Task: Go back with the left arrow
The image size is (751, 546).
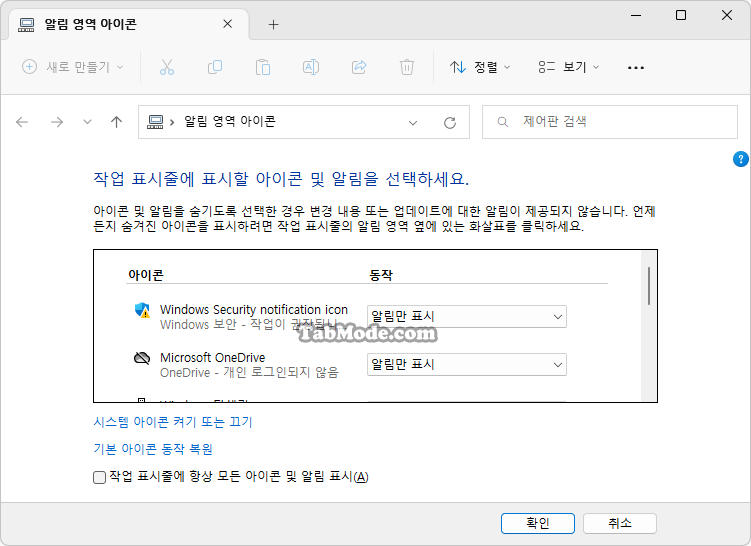Action: click(22, 122)
